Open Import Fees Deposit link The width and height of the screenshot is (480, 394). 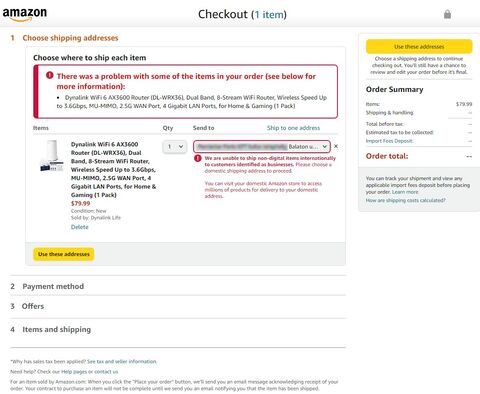pyautogui.click(x=389, y=141)
